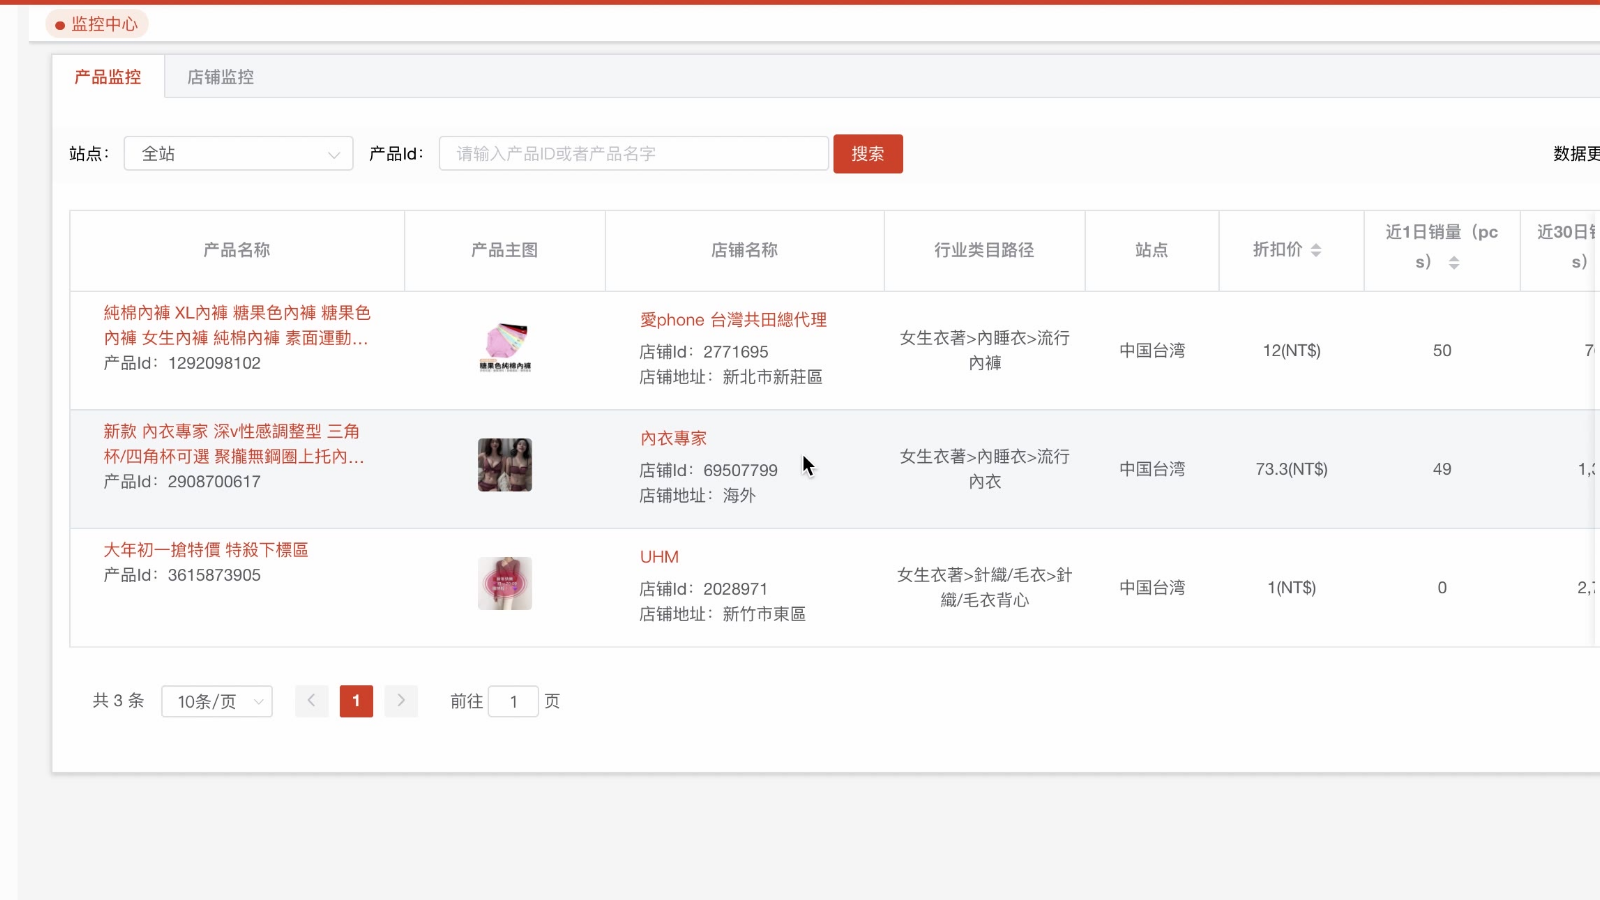
Task: Click the jump-to page number input
Action: click(x=513, y=702)
